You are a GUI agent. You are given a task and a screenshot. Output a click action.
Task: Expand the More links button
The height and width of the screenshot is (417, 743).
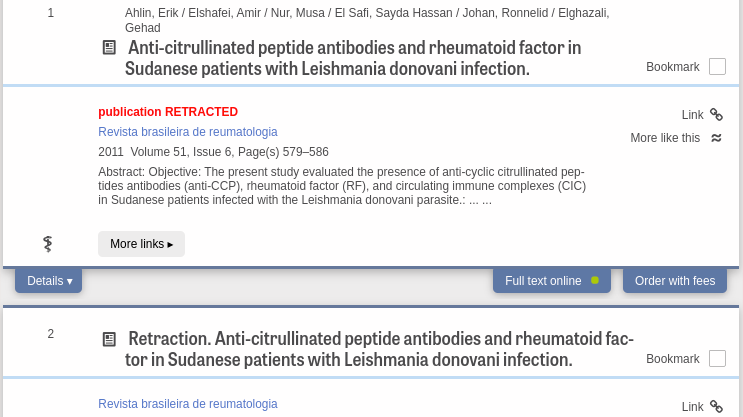(141, 244)
